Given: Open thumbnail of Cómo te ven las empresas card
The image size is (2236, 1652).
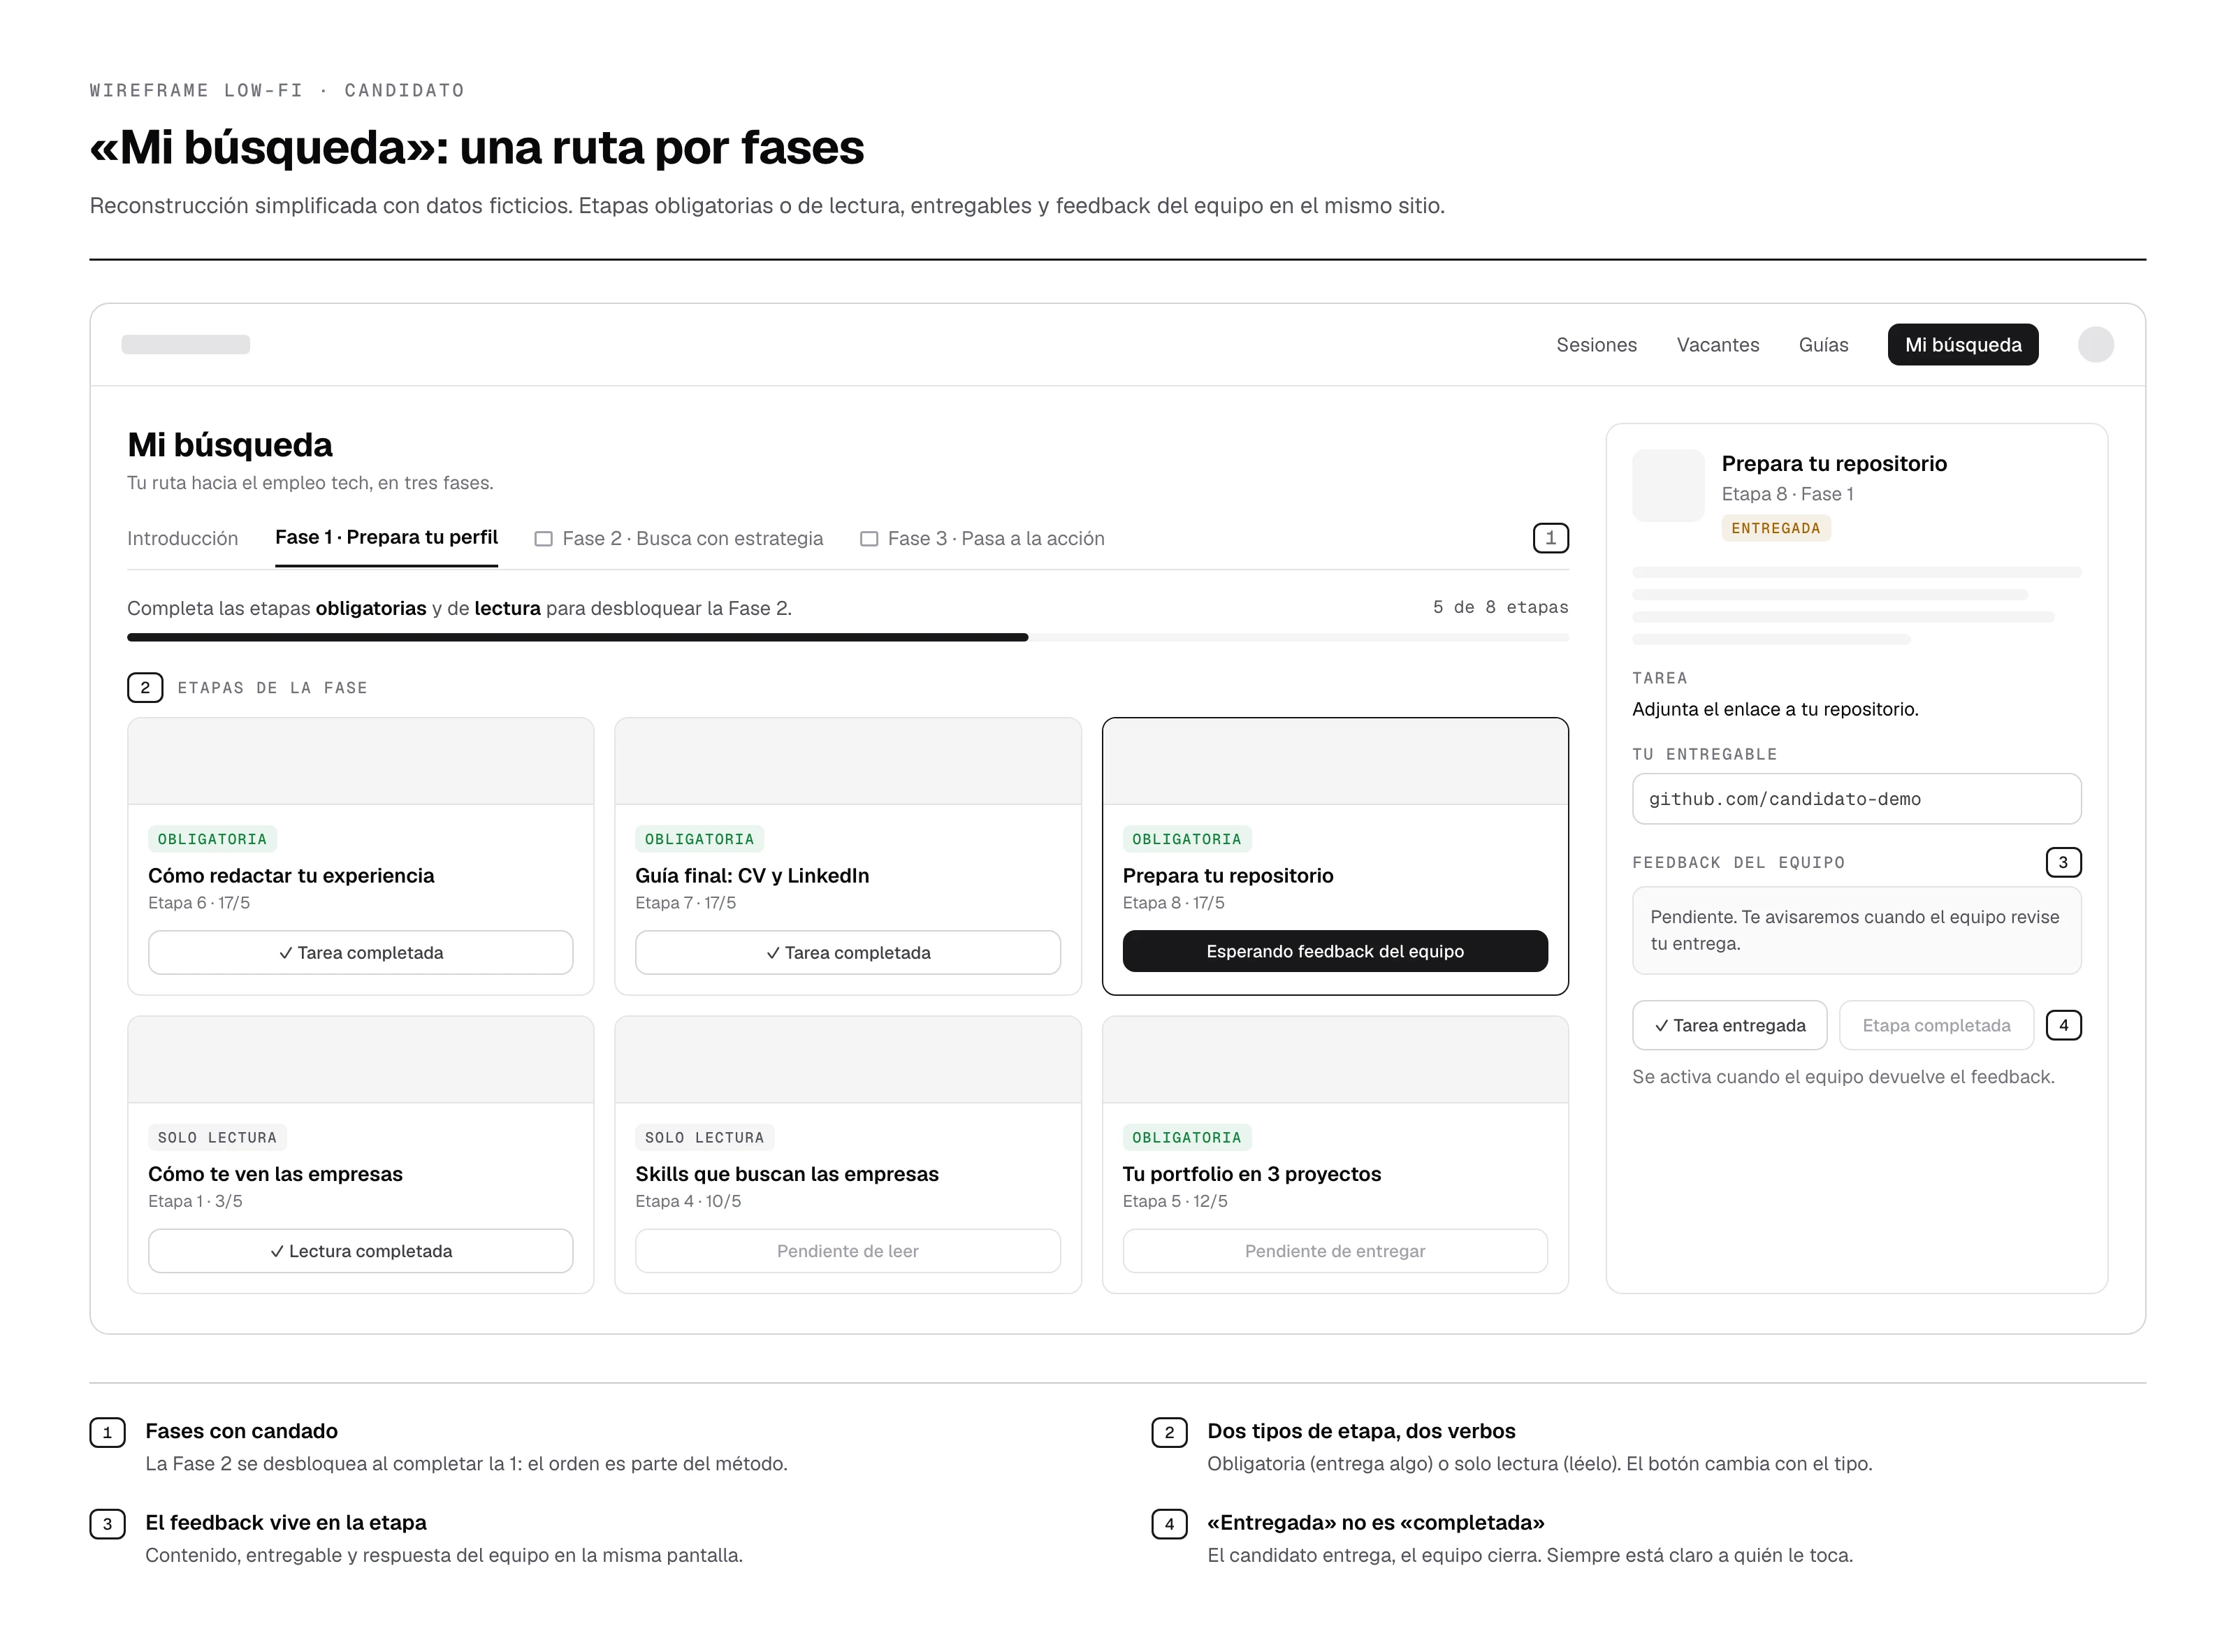Looking at the screenshot, I should (360, 1060).
